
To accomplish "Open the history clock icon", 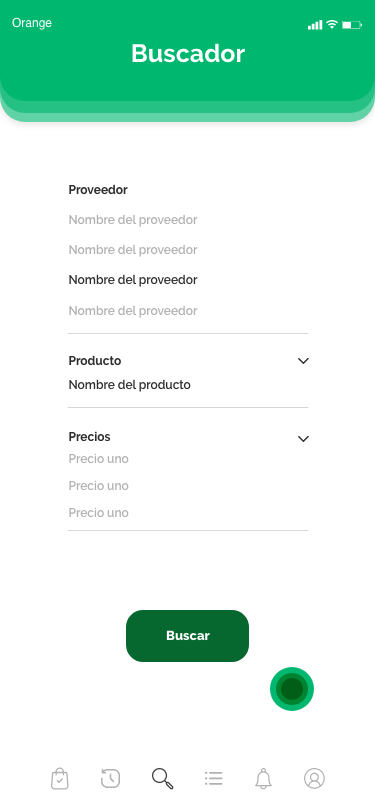I will (110, 778).
